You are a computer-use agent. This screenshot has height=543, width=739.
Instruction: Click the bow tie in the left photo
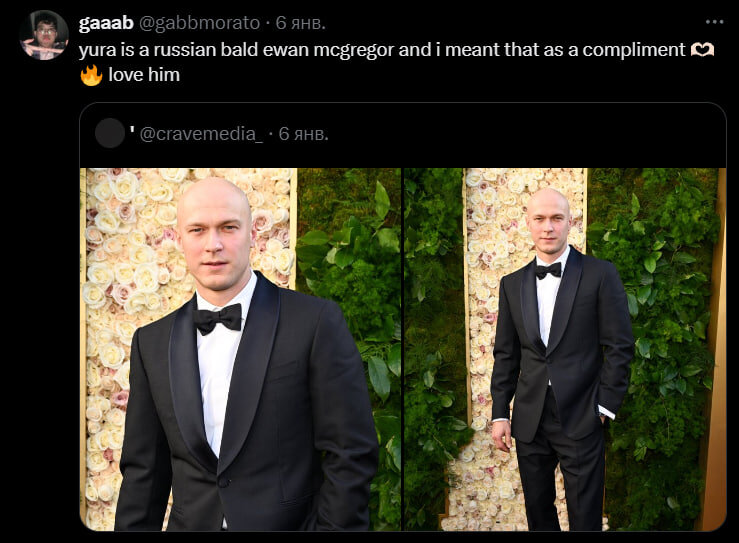point(218,319)
